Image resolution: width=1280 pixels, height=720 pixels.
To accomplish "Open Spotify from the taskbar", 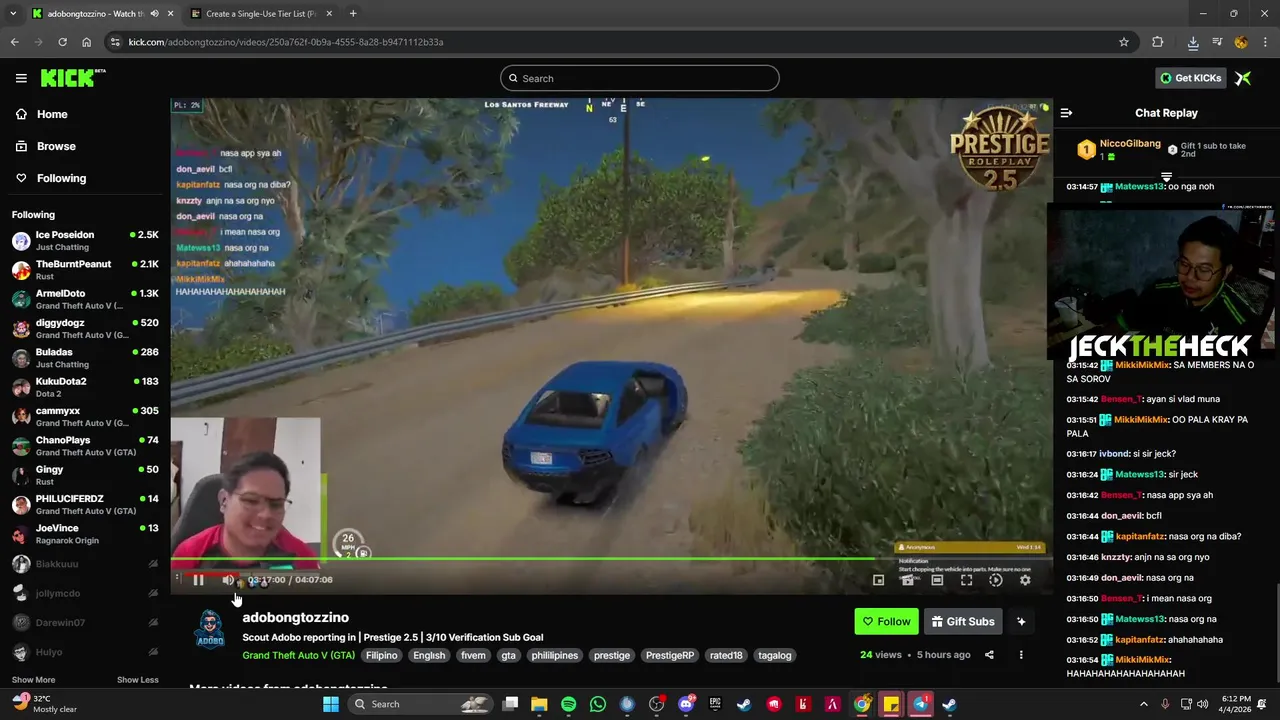I will coord(568,704).
